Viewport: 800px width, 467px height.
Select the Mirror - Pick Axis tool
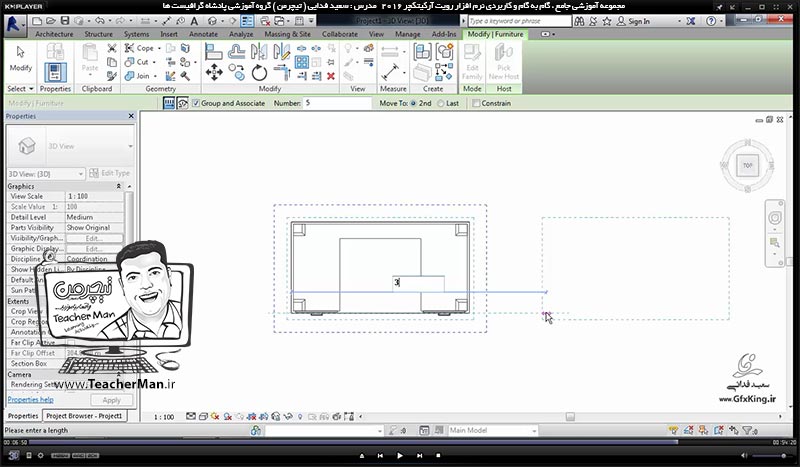[x=259, y=52]
